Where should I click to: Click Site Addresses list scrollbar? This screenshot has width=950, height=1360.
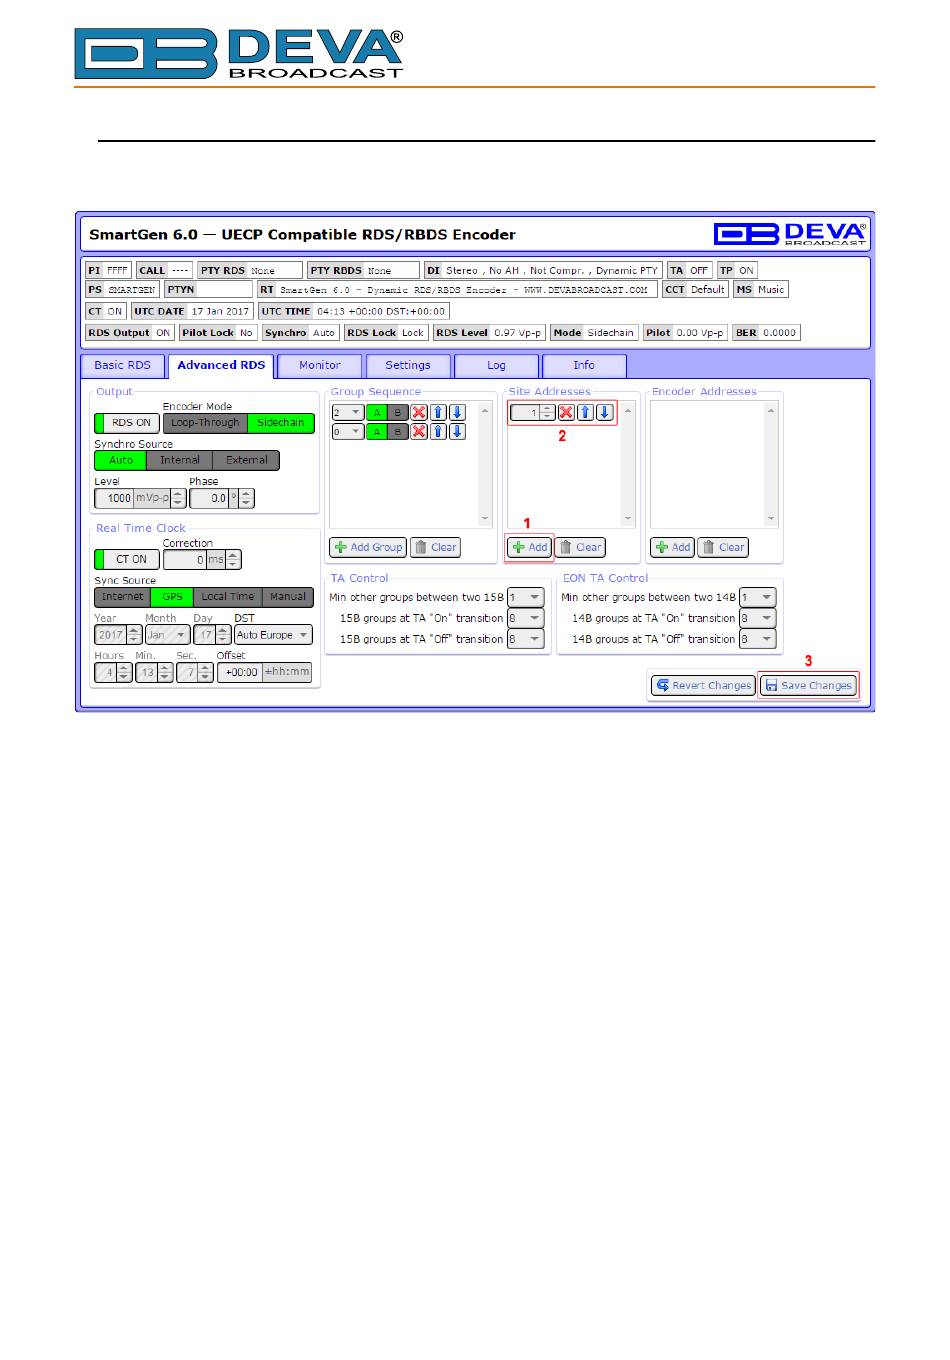pyautogui.click(x=628, y=465)
